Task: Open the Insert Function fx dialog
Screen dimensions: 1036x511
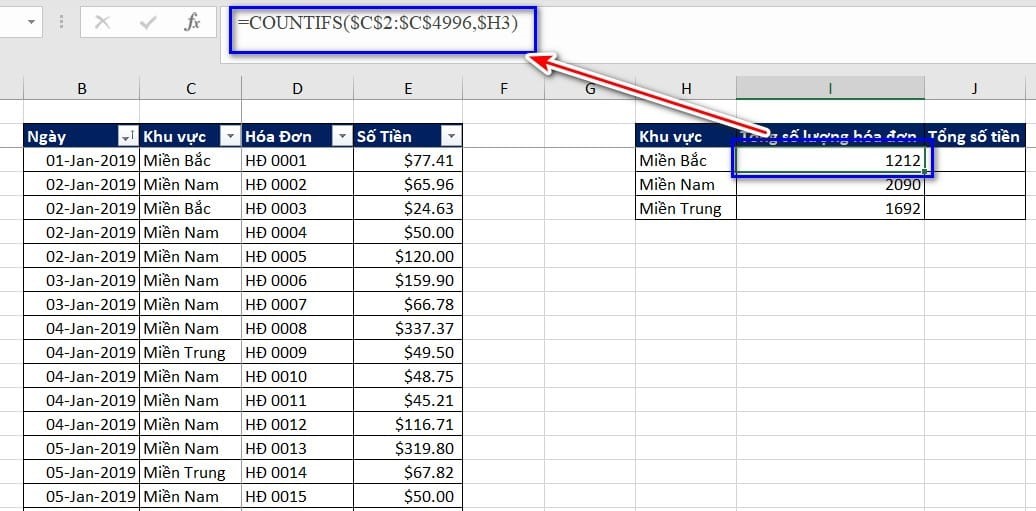Action: (x=192, y=22)
